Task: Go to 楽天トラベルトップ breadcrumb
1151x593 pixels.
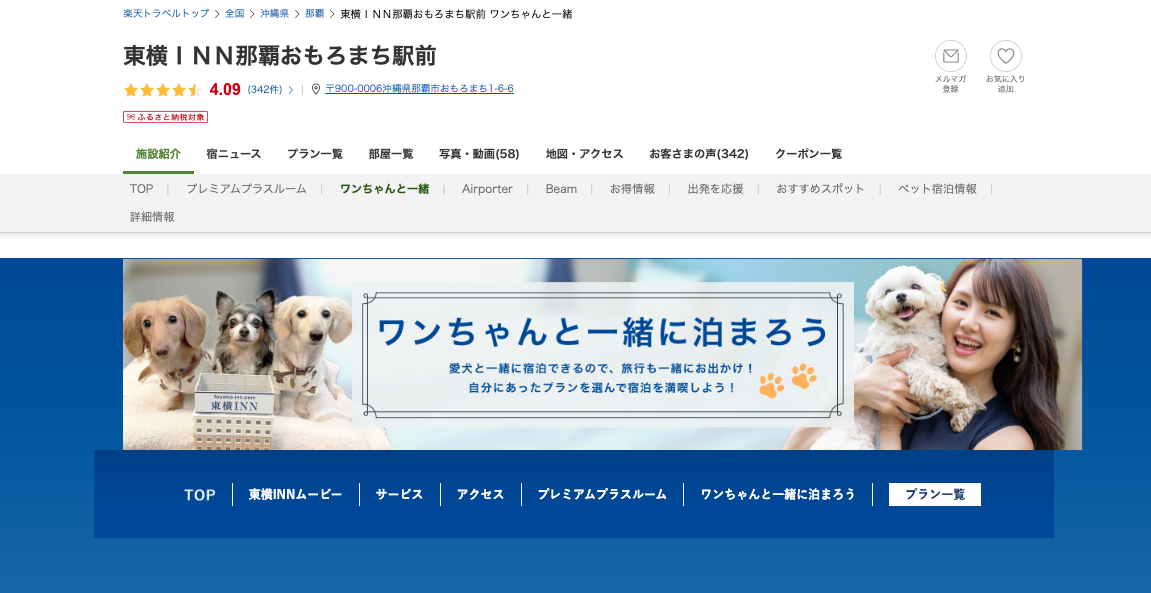Action: tap(166, 14)
